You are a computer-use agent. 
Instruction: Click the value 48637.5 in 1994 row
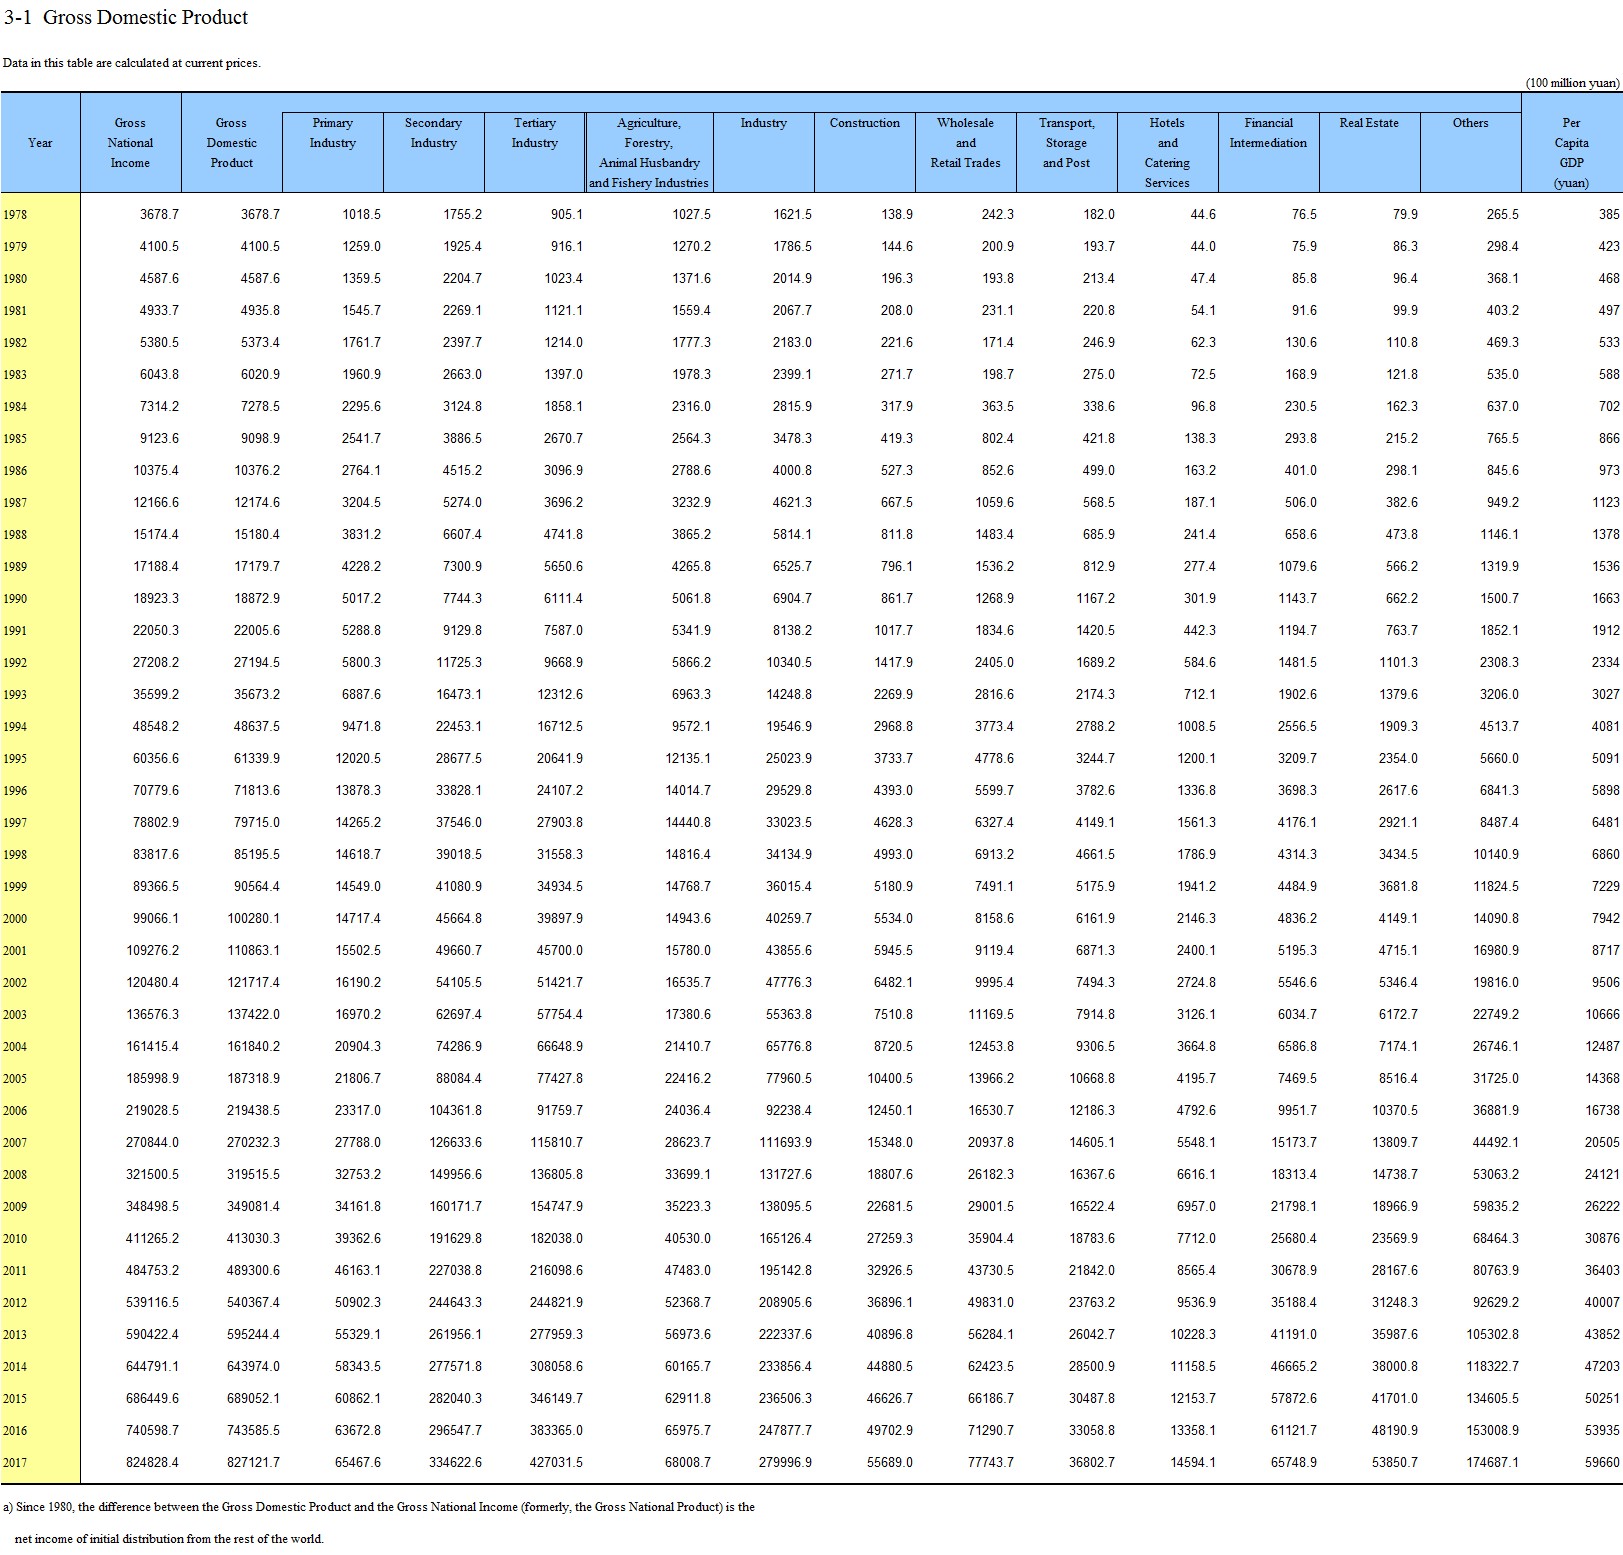click(x=257, y=727)
